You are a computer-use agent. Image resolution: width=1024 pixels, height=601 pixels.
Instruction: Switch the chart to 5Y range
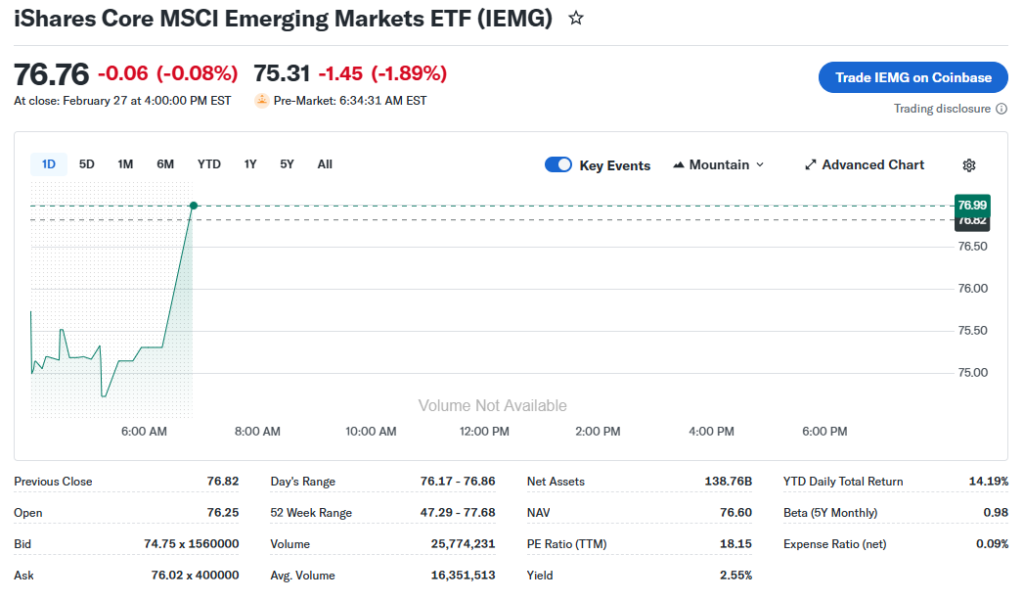(x=287, y=164)
